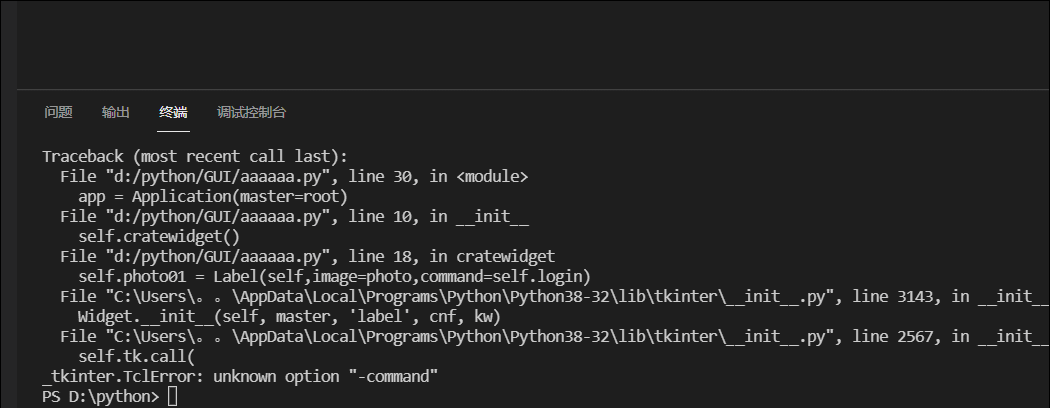Click the terminal cursor after PS D:\python>

coord(173,397)
